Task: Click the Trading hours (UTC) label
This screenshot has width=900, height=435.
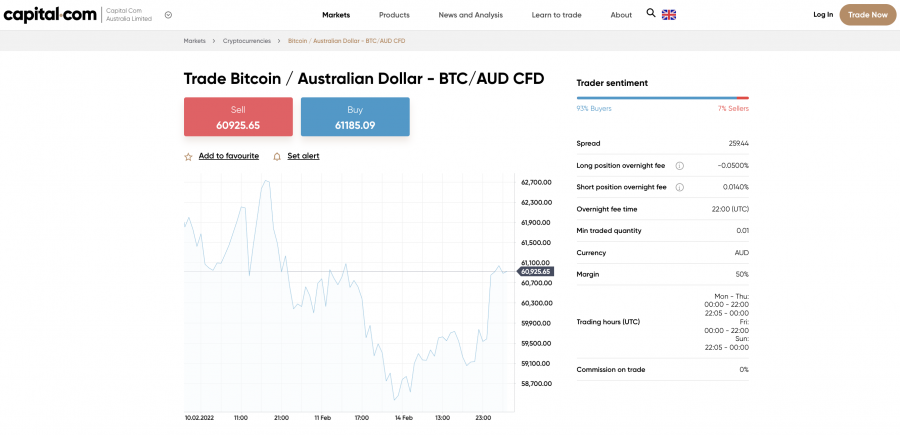Action: pyautogui.click(x=608, y=322)
